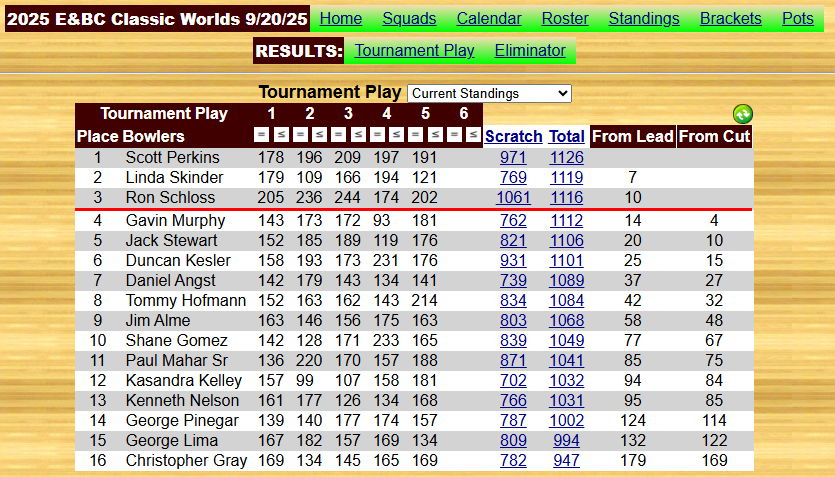Click the equals icon under game 3
This screenshot has width=835, height=477.
[x=338, y=135]
